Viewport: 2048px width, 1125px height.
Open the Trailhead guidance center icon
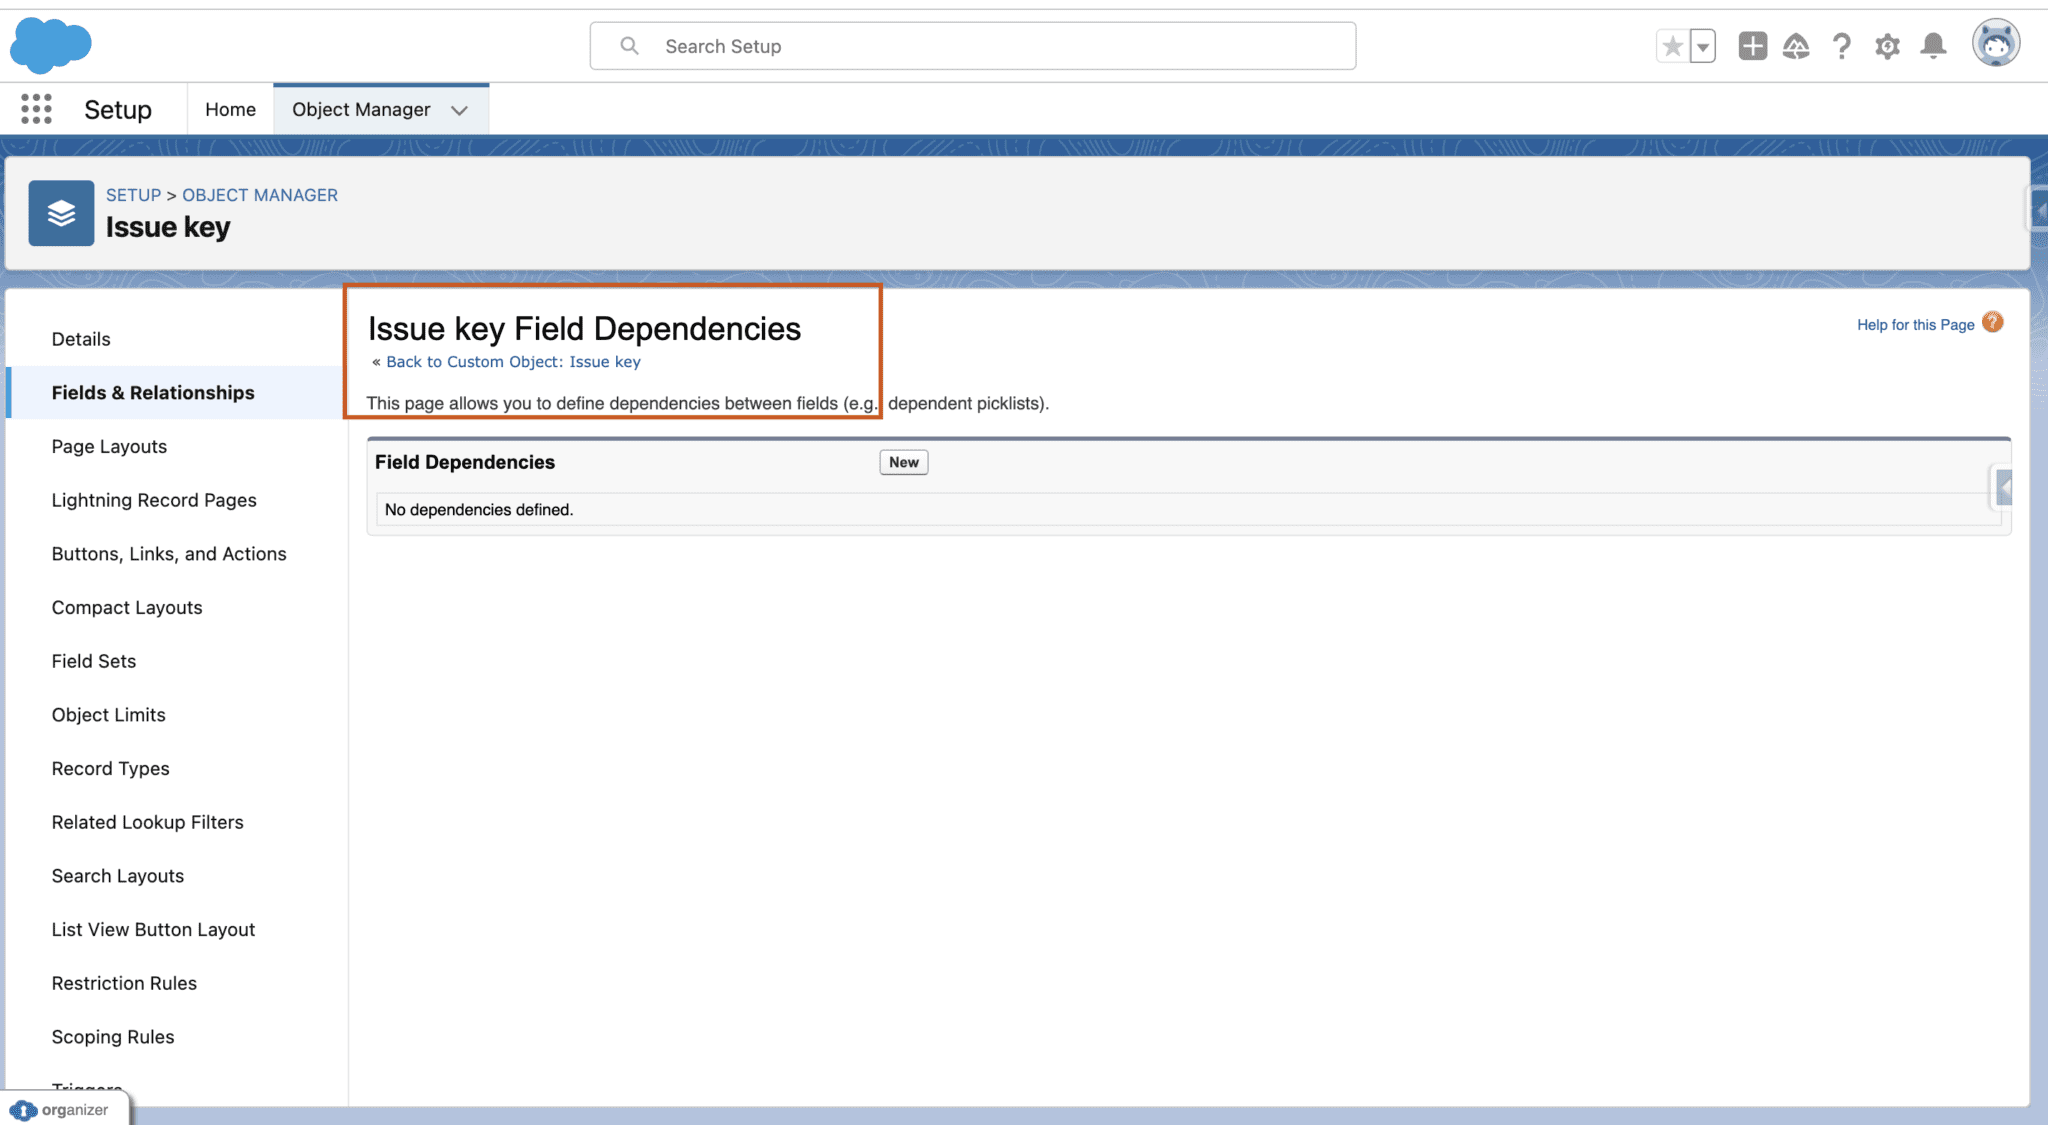point(1797,45)
